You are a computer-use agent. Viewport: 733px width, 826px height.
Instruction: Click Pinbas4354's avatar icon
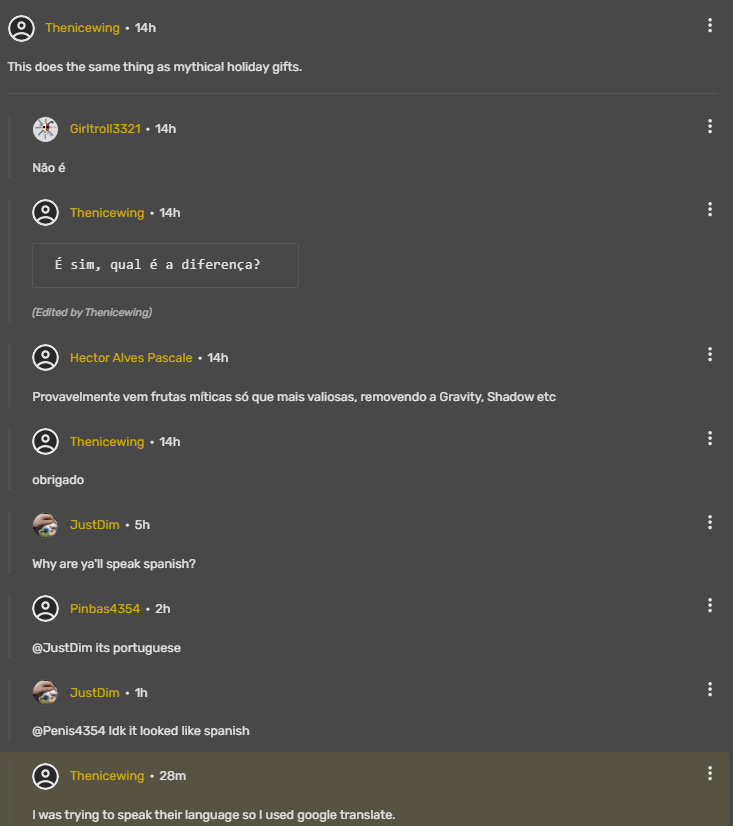pyautogui.click(x=45, y=609)
